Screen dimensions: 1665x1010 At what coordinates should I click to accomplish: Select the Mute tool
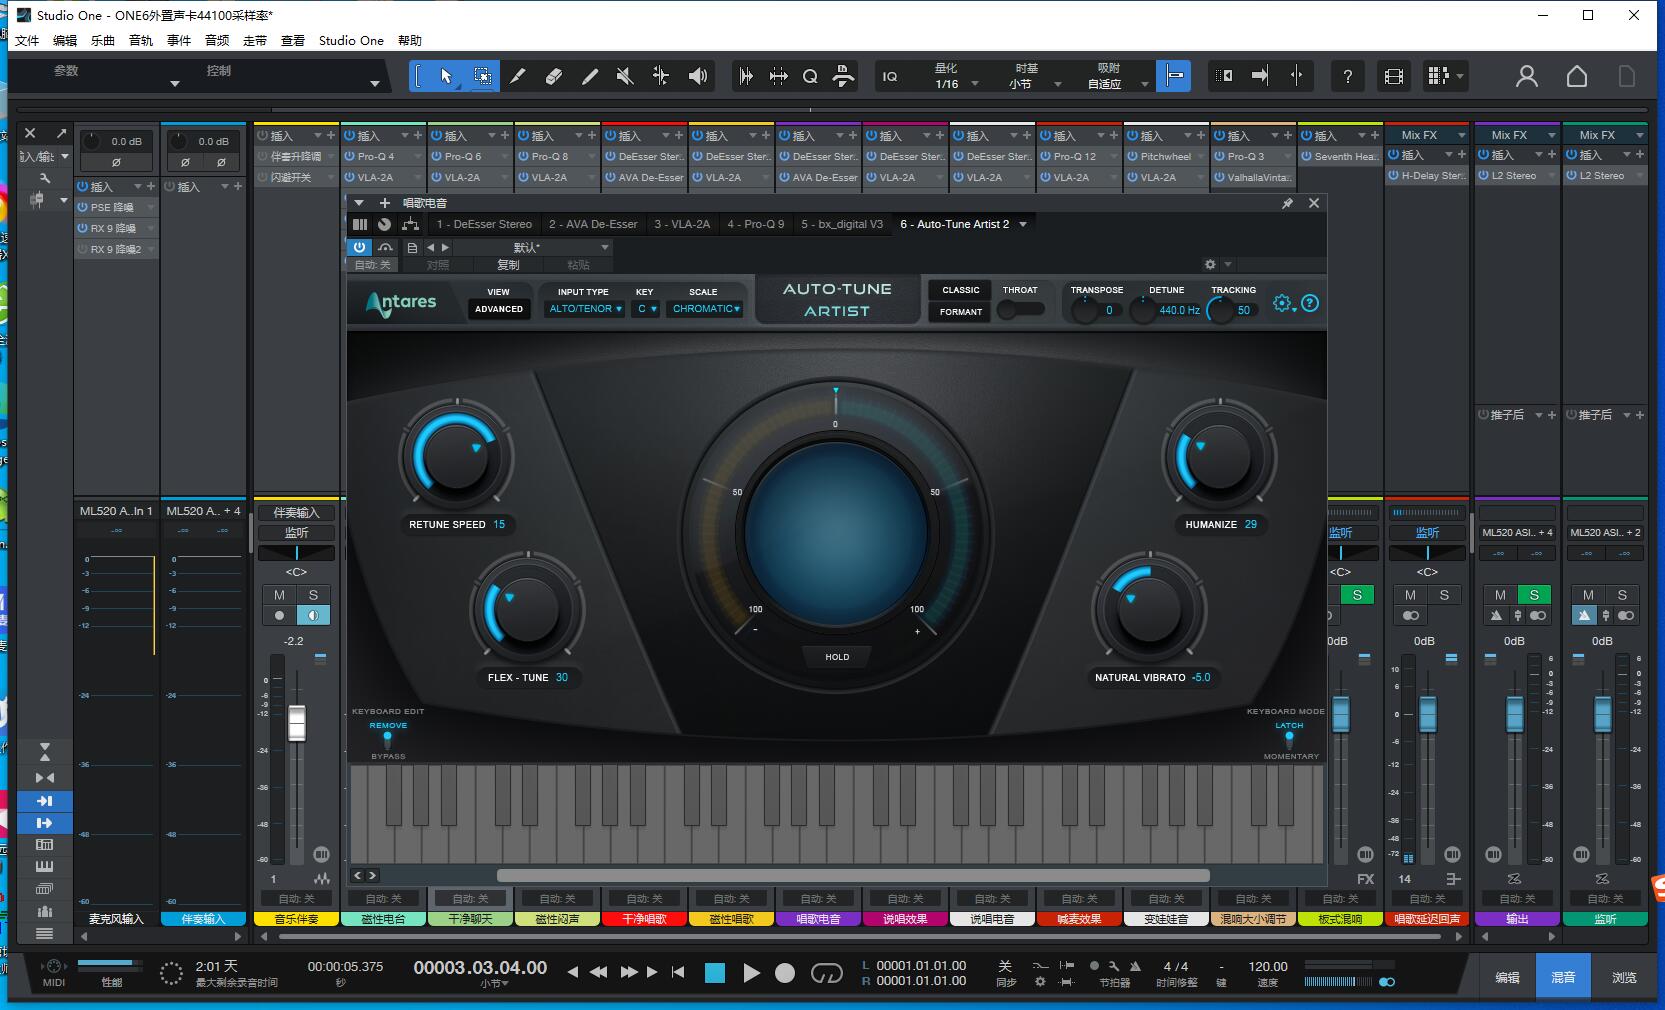[x=625, y=76]
